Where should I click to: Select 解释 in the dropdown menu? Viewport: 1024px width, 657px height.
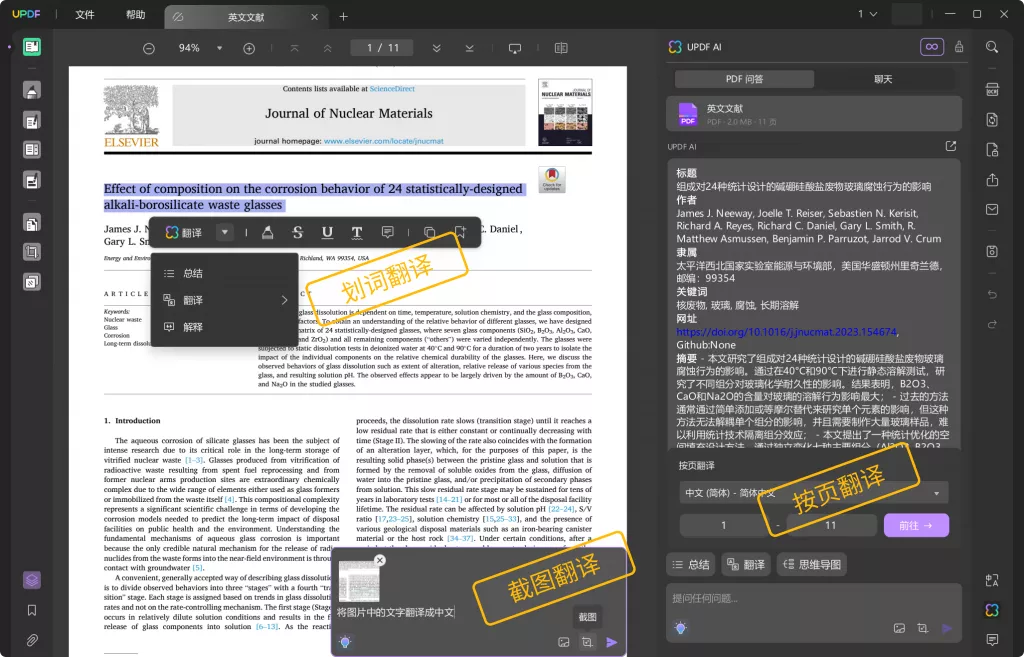click(x=225, y=327)
